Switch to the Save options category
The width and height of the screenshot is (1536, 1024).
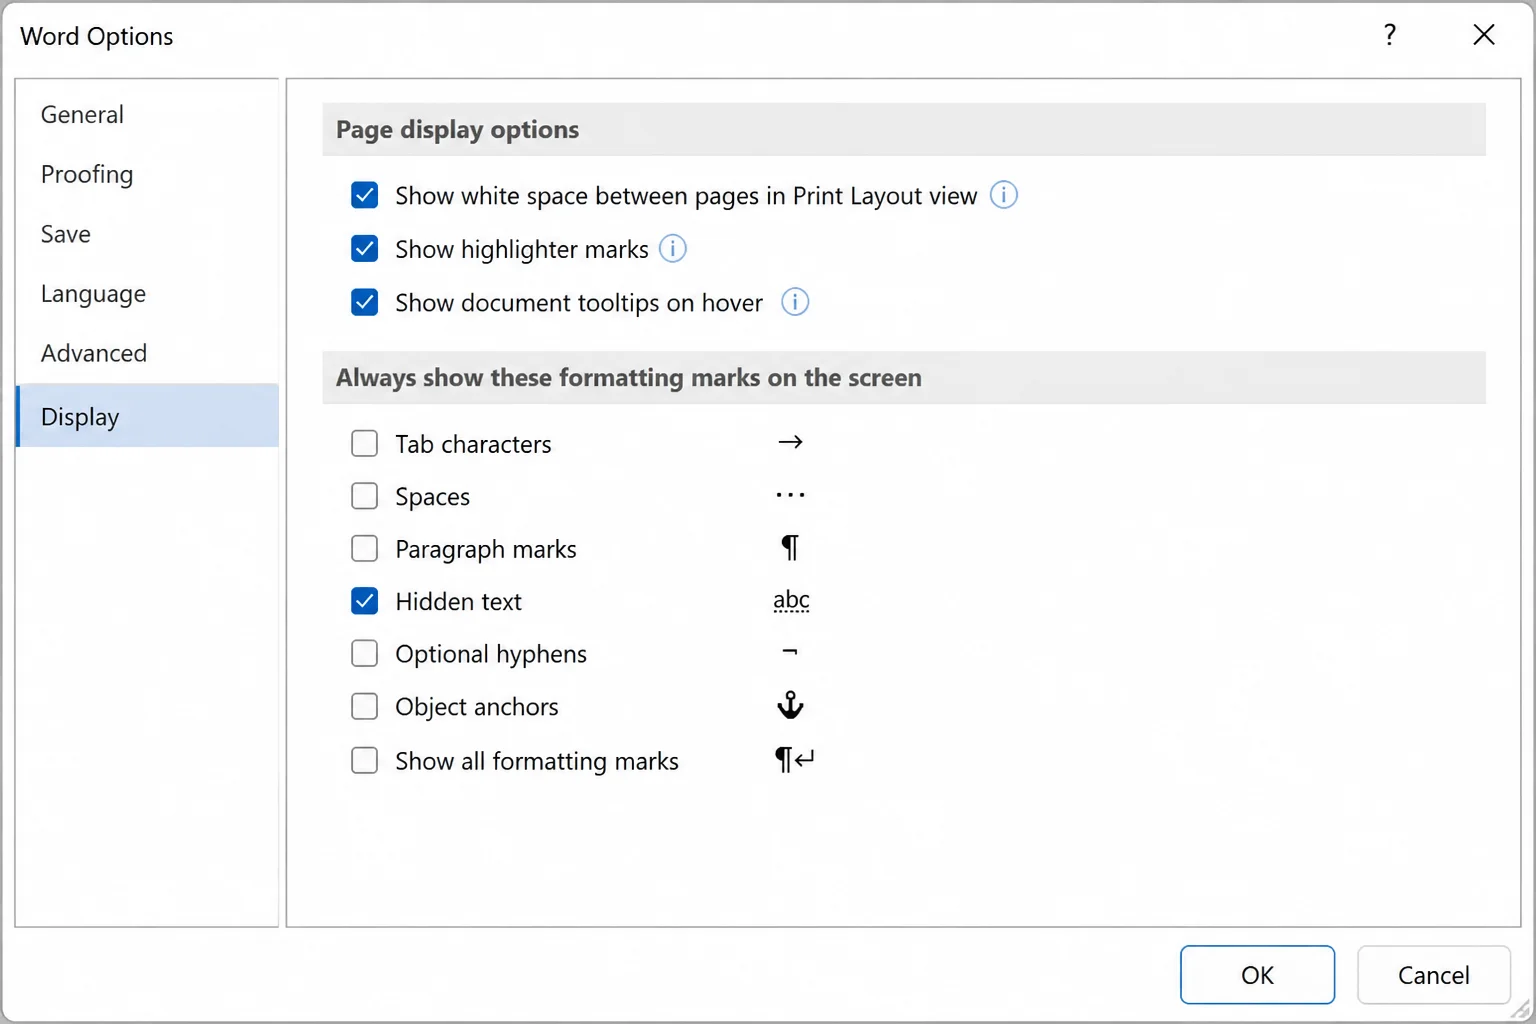147,234
